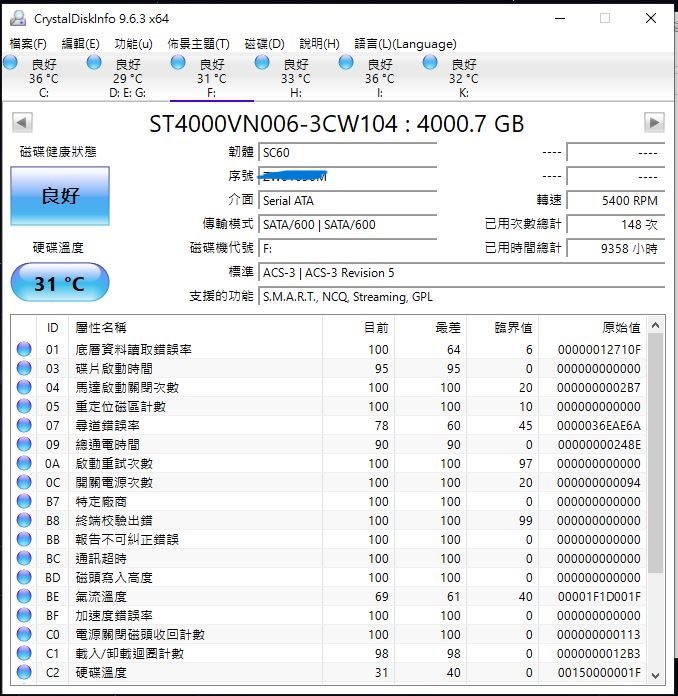Select the H: drive tab
Image resolution: width=678 pixels, height=696 pixels.
click(296, 77)
